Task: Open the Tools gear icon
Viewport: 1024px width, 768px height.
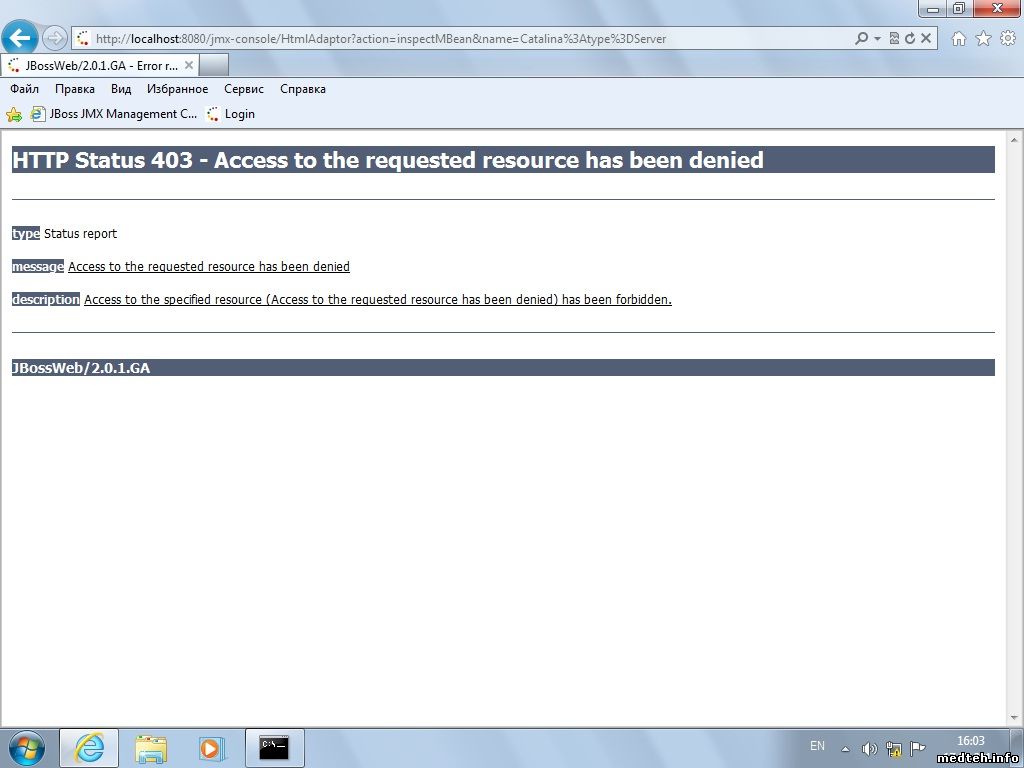Action: click(x=1007, y=39)
